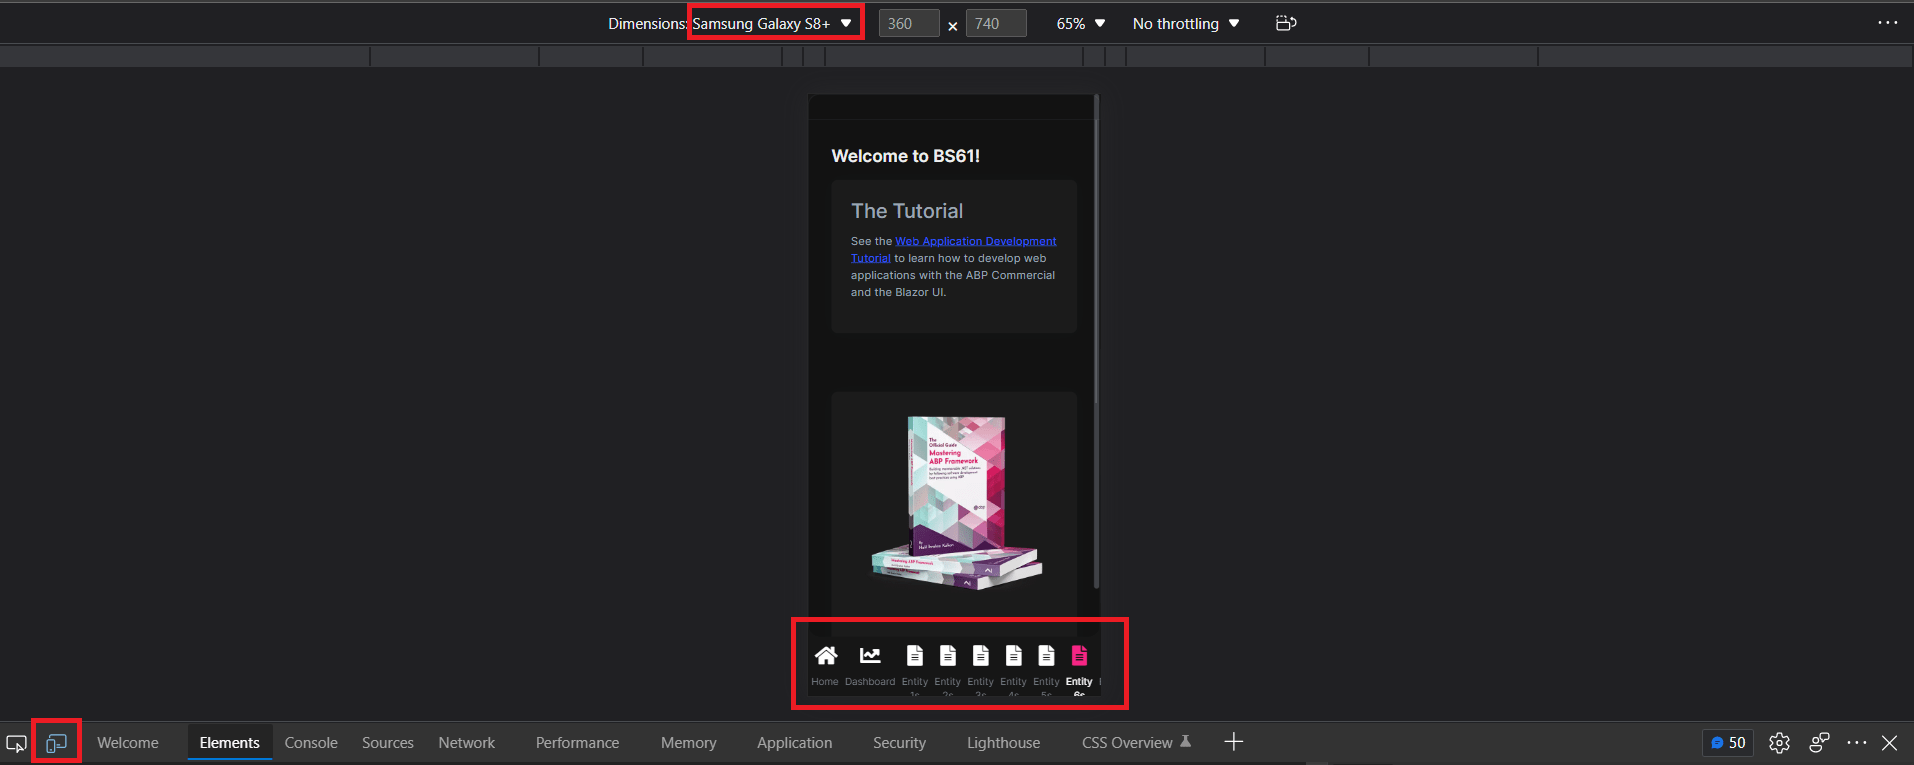
Task: Open the 65% zoom dropdown
Action: (1081, 24)
